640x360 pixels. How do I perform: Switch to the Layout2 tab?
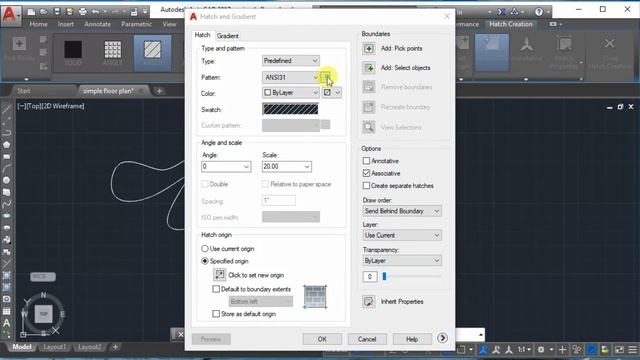click(89, 347)
